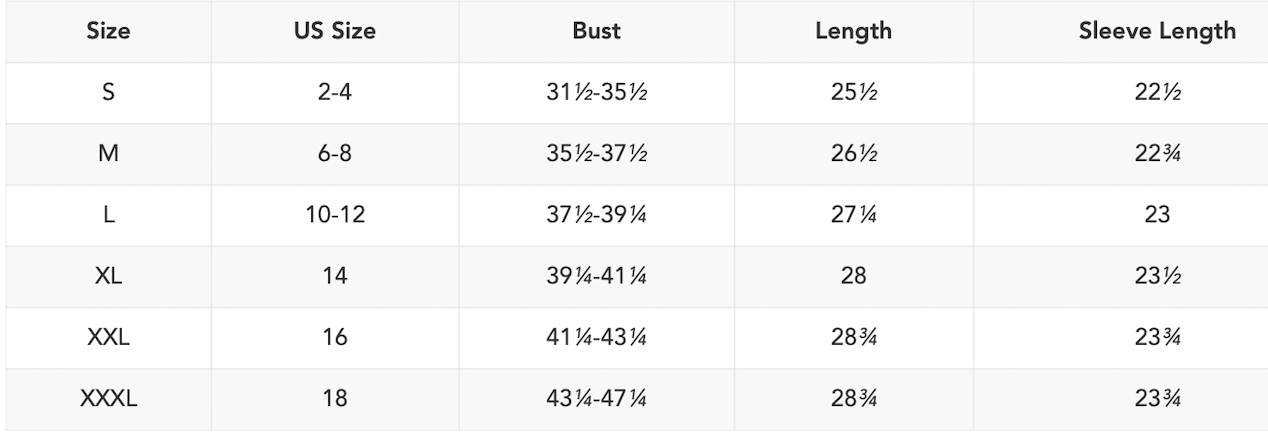Select bust measurement 31½-35½
This screenshot has height=432, width=1268.
596,93
